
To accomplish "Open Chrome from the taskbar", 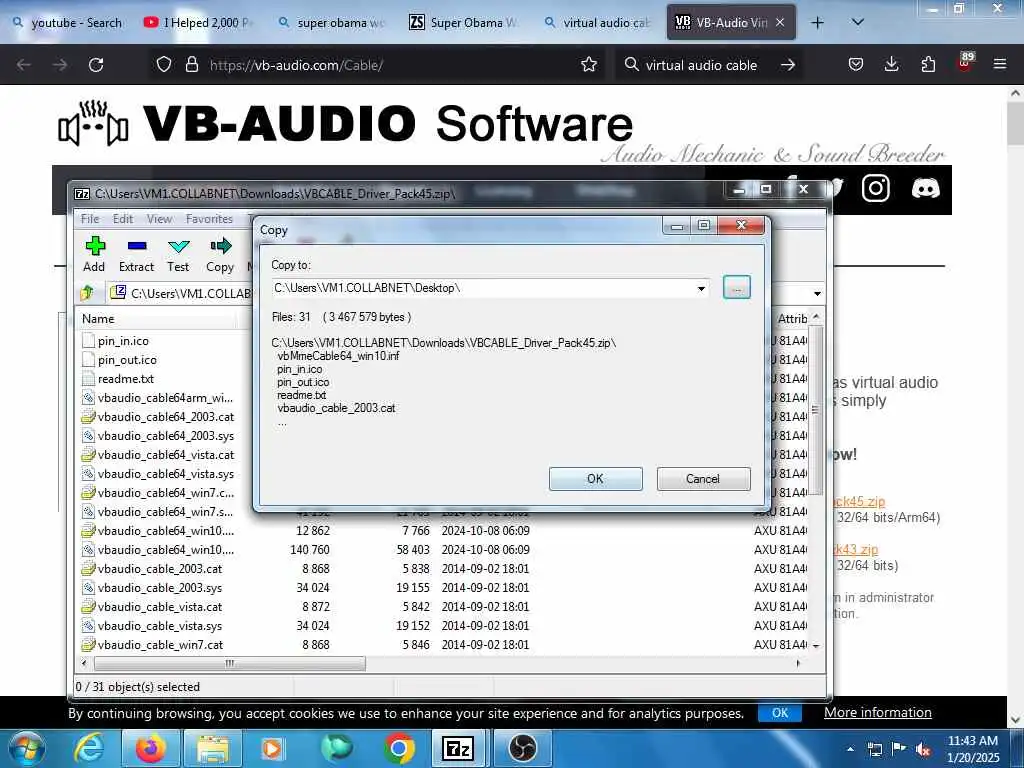I will tap(398, 749).
